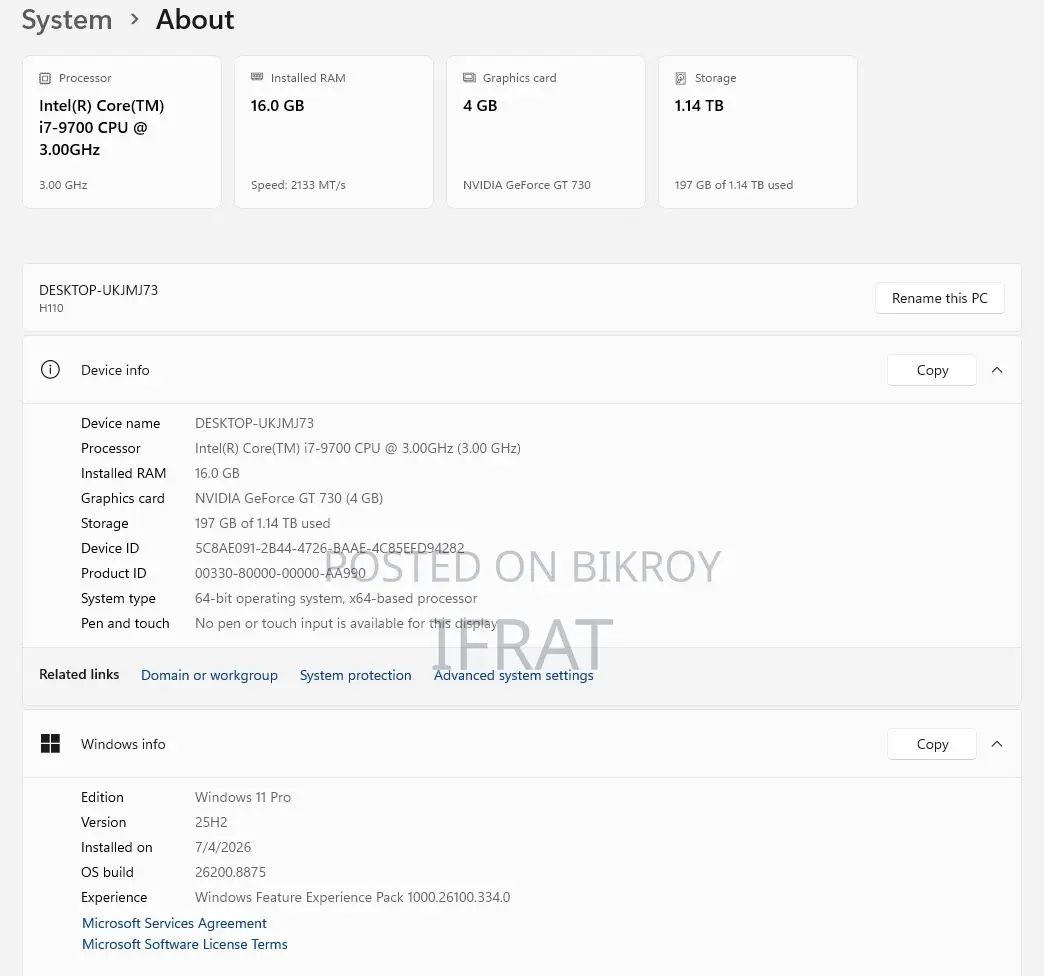The width and height of the screenshot is (1044, 976).
Task: Click the Device ID value 5C8AE091-2B44
Action: 330,548
